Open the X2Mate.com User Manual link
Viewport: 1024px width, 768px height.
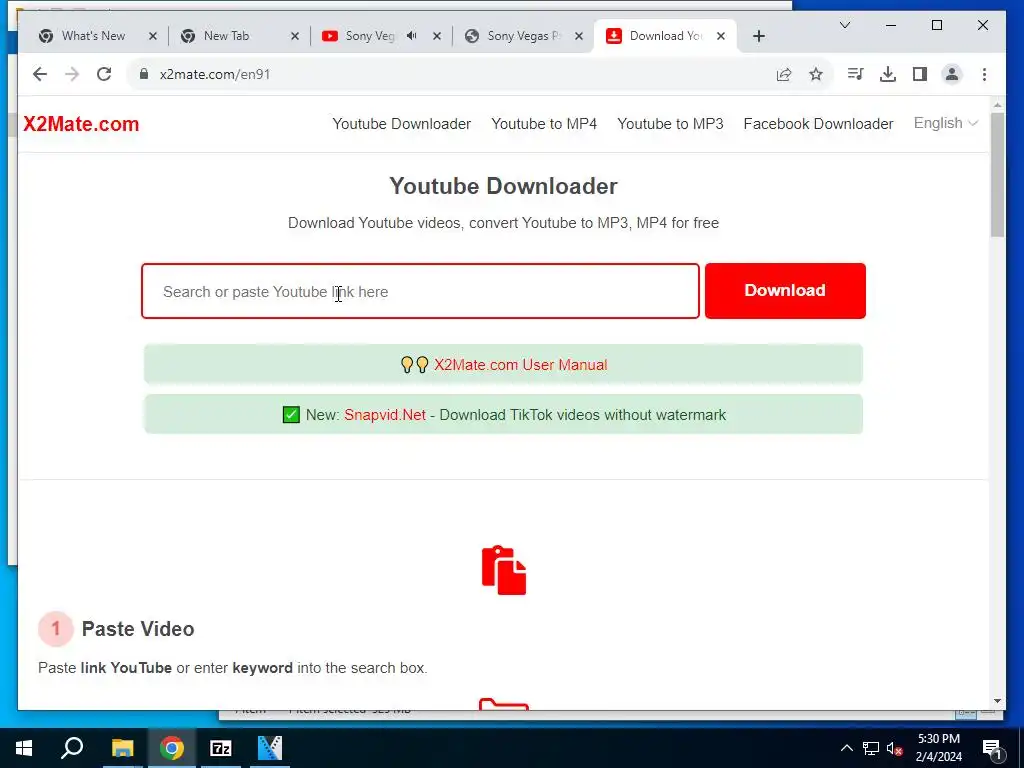pyautogui.click(x=520, y=364)
